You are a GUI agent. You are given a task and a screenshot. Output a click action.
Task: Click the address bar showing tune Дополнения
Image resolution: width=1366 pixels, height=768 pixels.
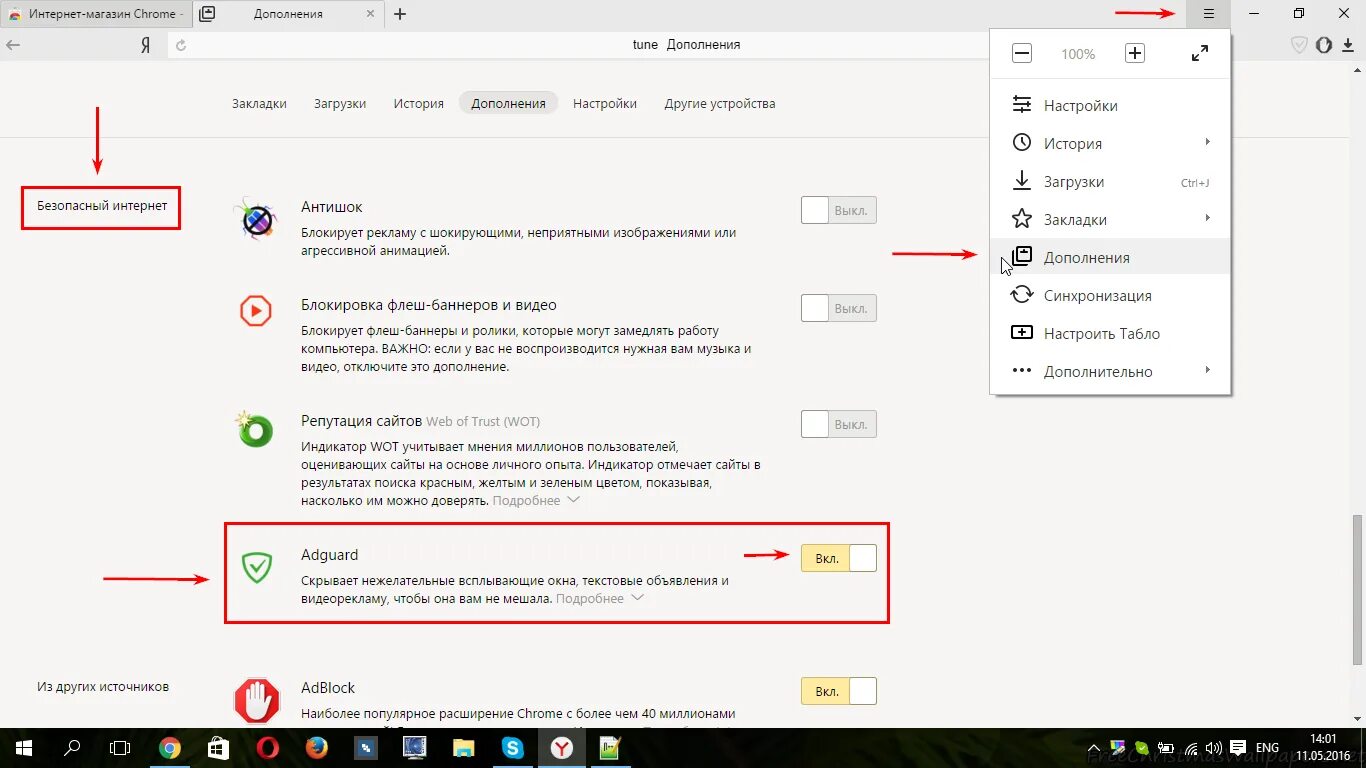pos(686,45)
